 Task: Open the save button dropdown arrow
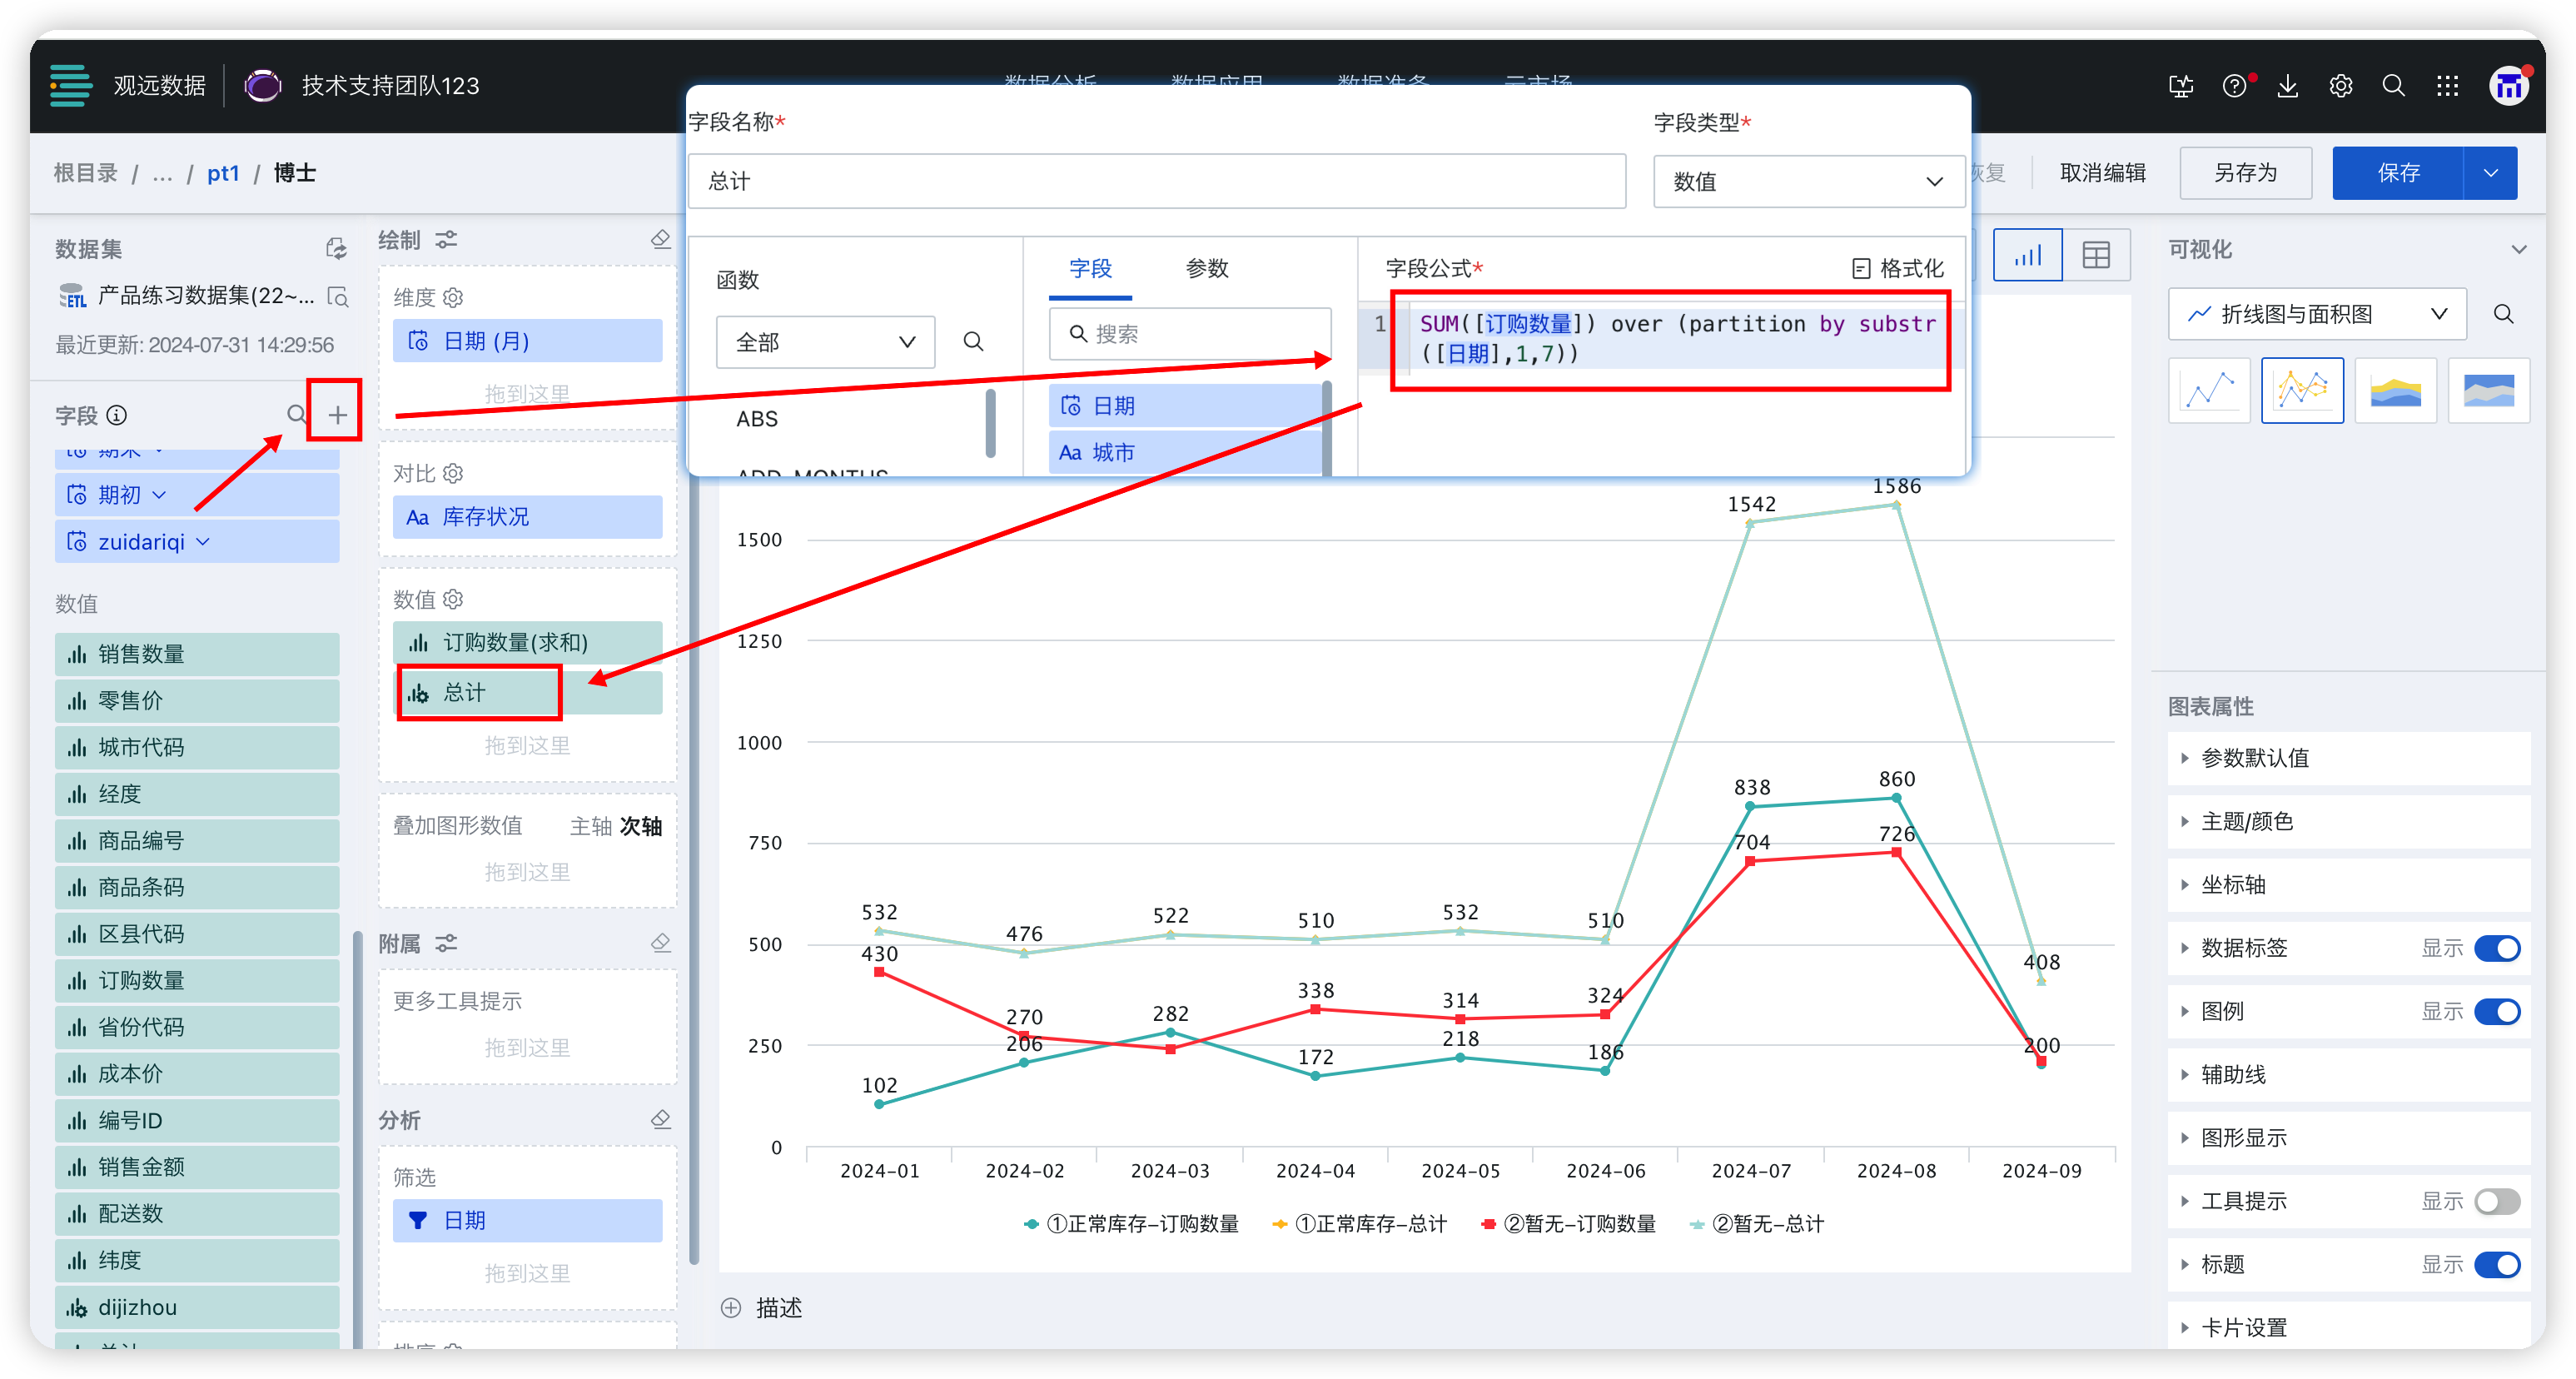click(x=2490, y=173)
